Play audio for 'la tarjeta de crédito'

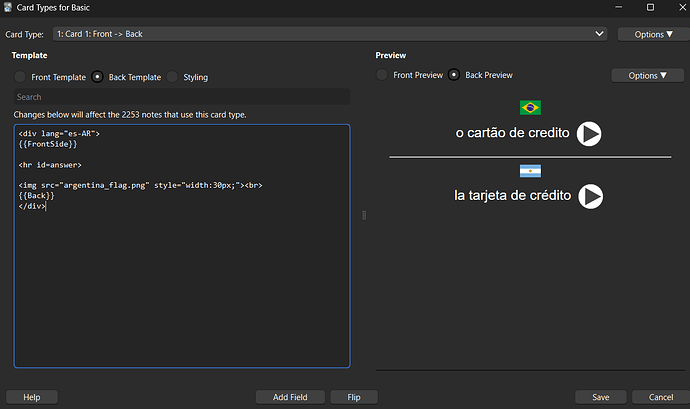pyautogui.click(x=591, y=196)
